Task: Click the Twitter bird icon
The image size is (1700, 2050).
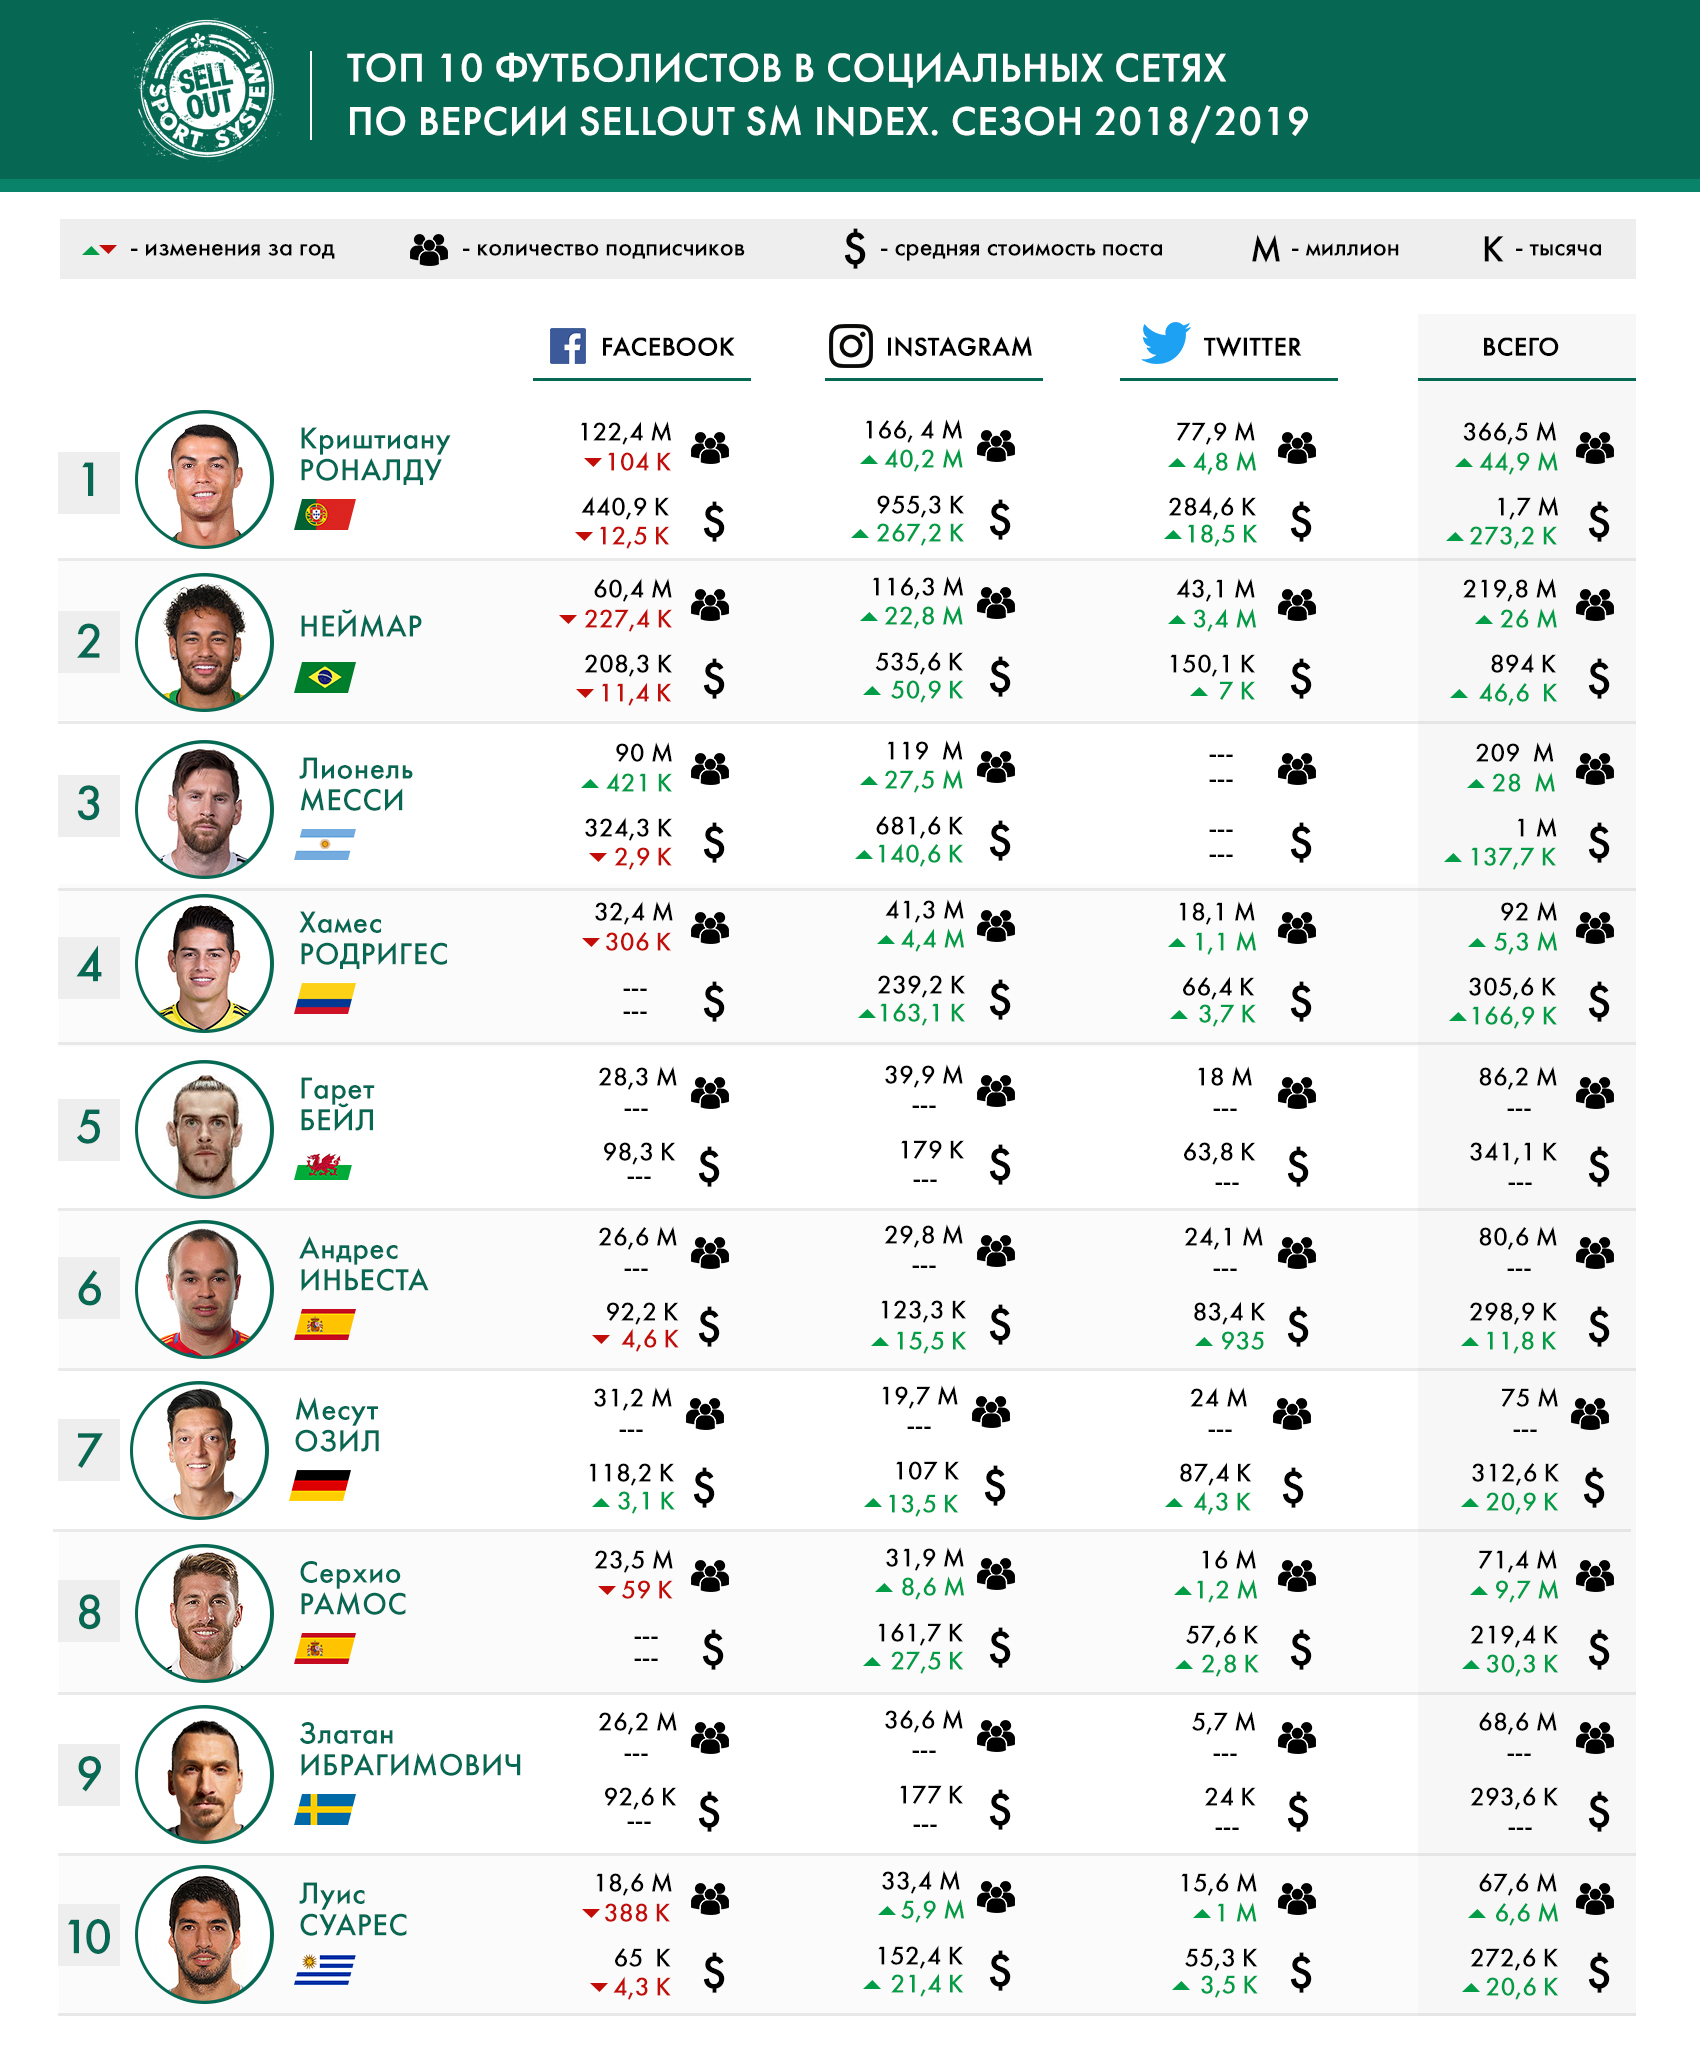Action: 1166,343
